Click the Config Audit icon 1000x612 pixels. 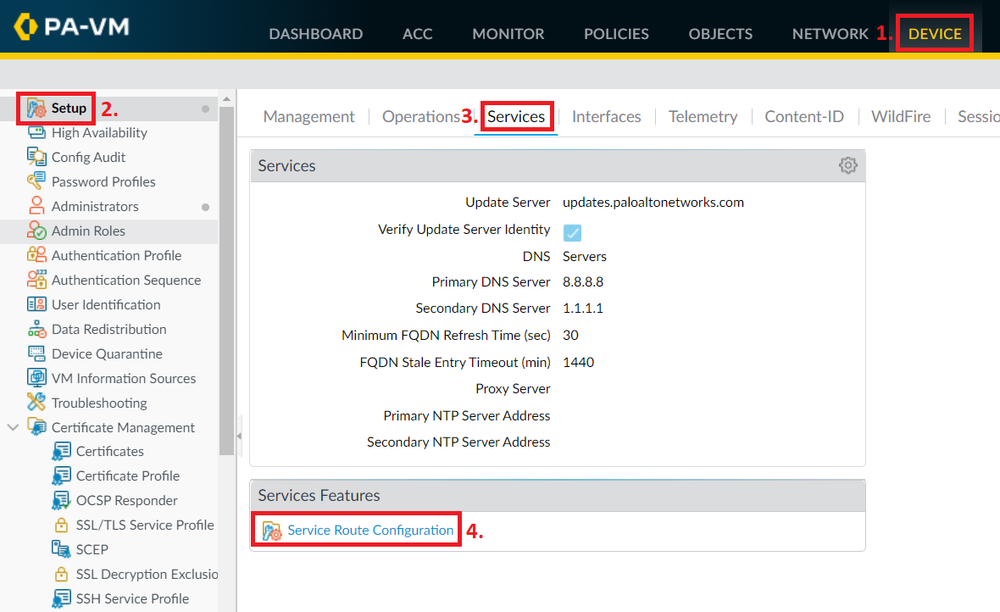pos(36,157)
